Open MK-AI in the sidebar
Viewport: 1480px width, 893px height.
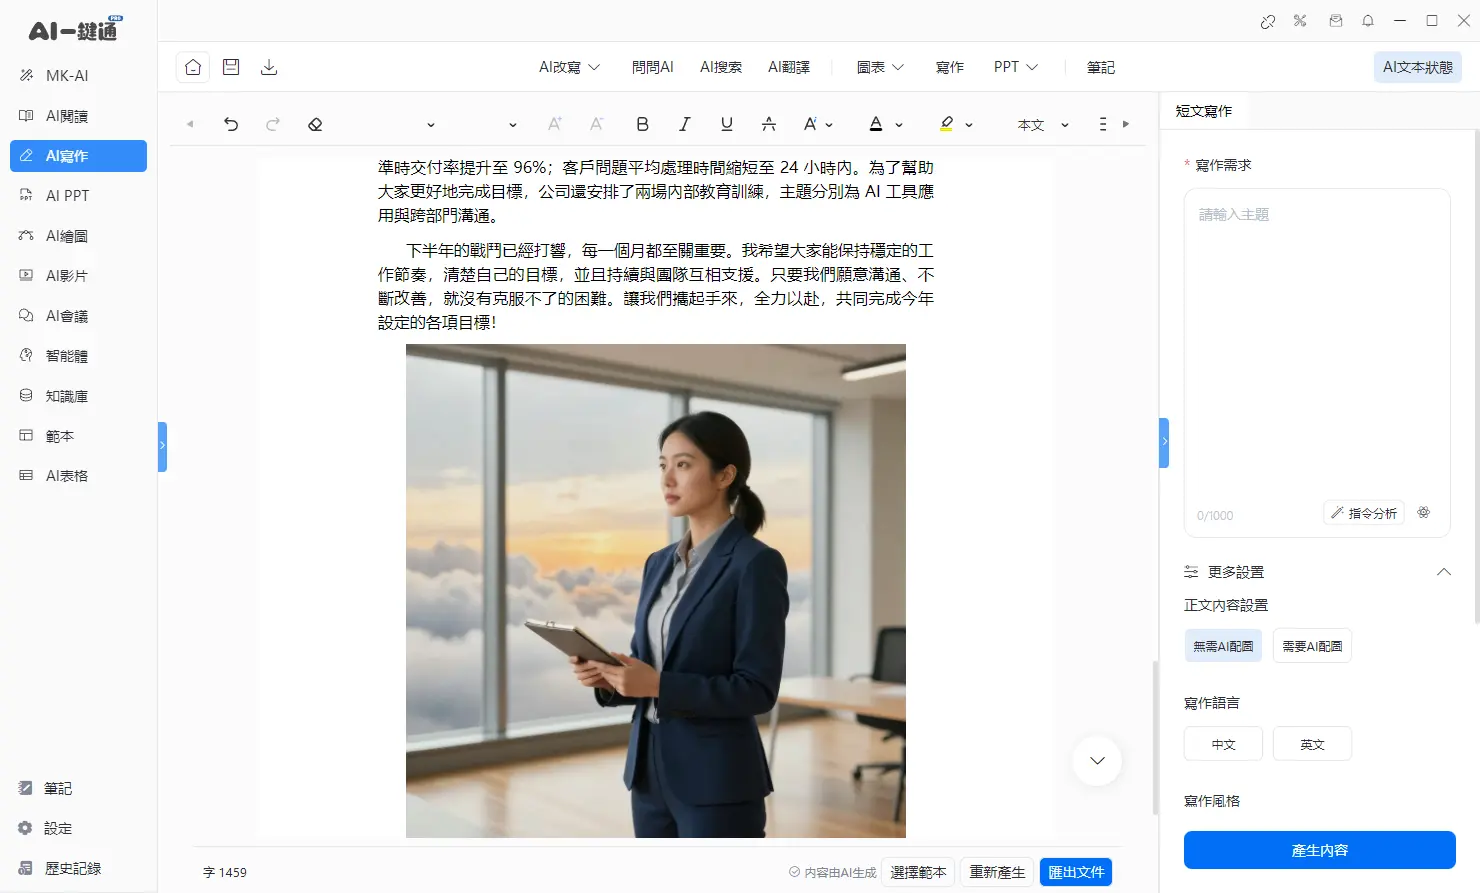[78, 76]
